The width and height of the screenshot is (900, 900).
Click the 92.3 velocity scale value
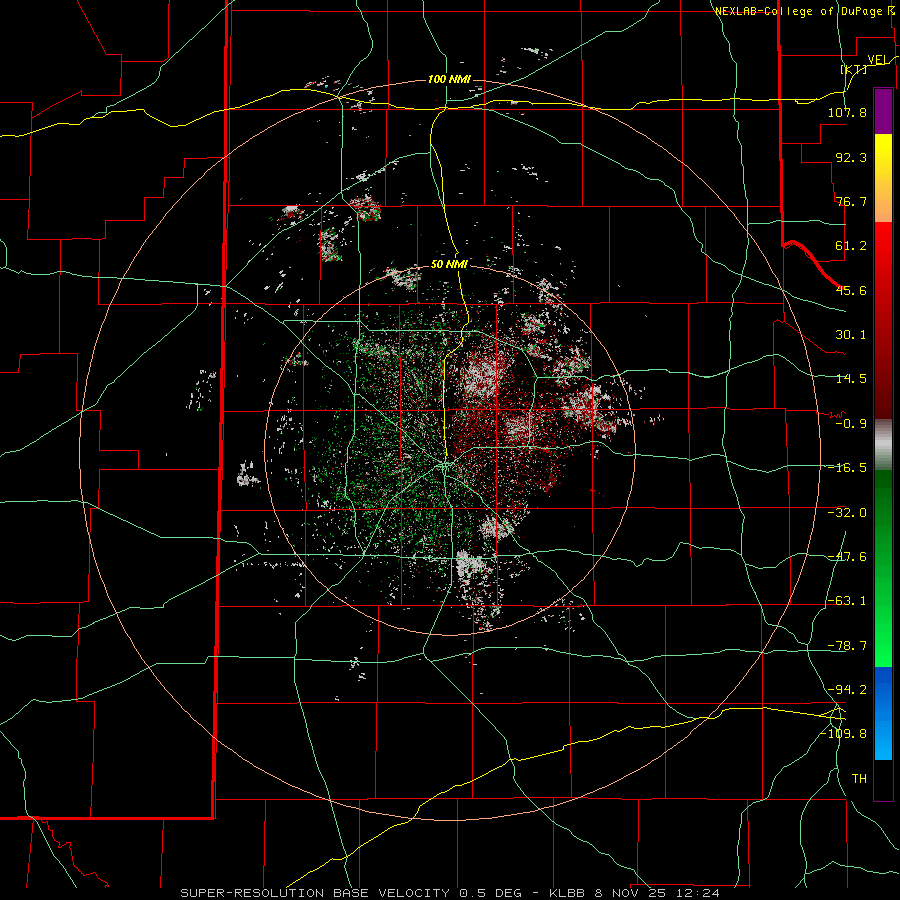click(851, 157)
